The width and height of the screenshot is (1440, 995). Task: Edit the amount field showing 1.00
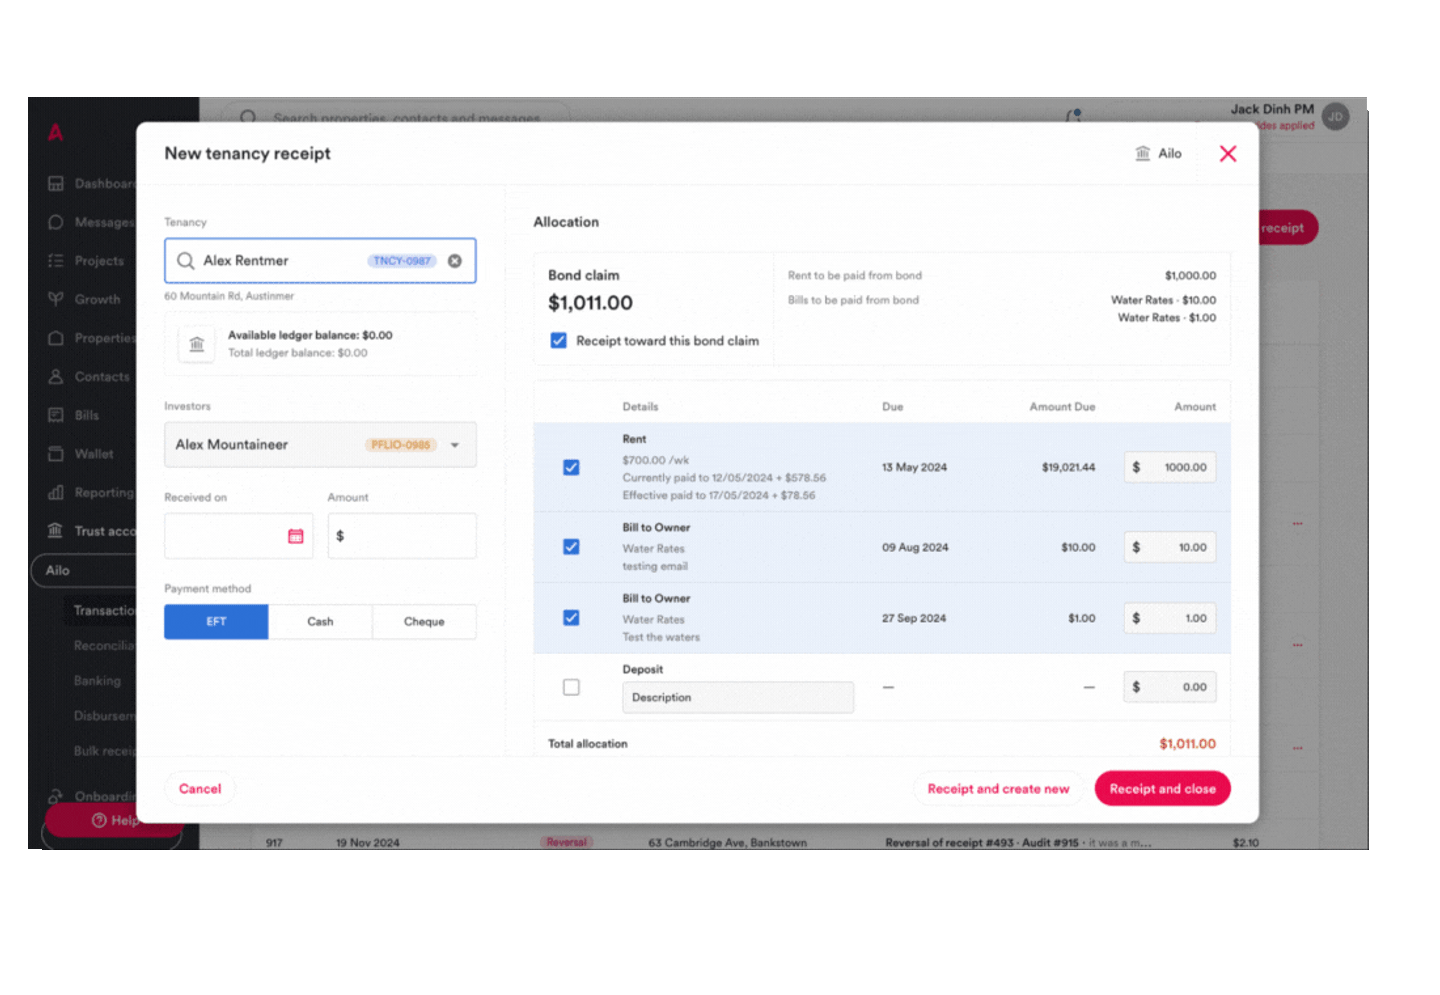pos(1170,618)
